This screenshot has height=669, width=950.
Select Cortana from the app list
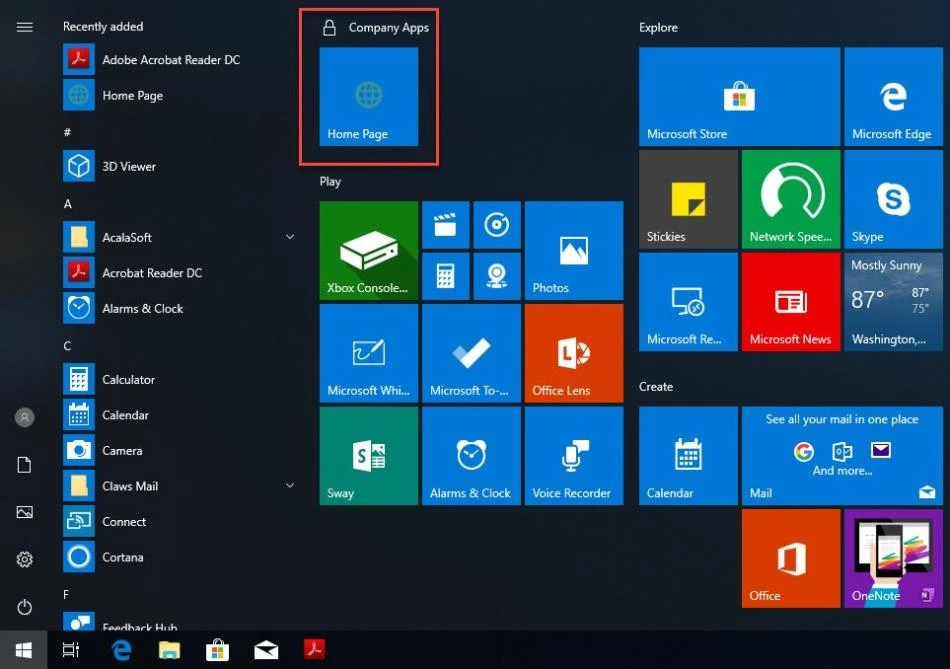122,557
